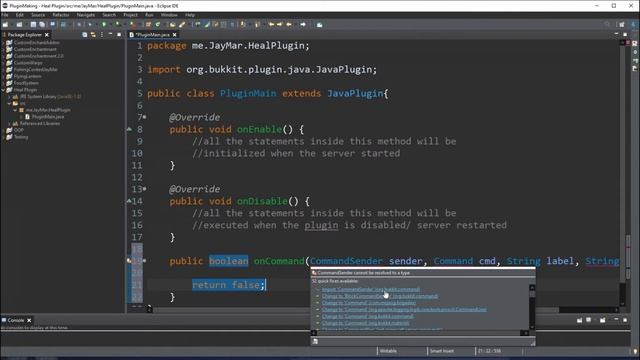640x360 pixels.
Task: Select CustomEnchantment 2.0 project in Package Explorer
Action: 38,56
